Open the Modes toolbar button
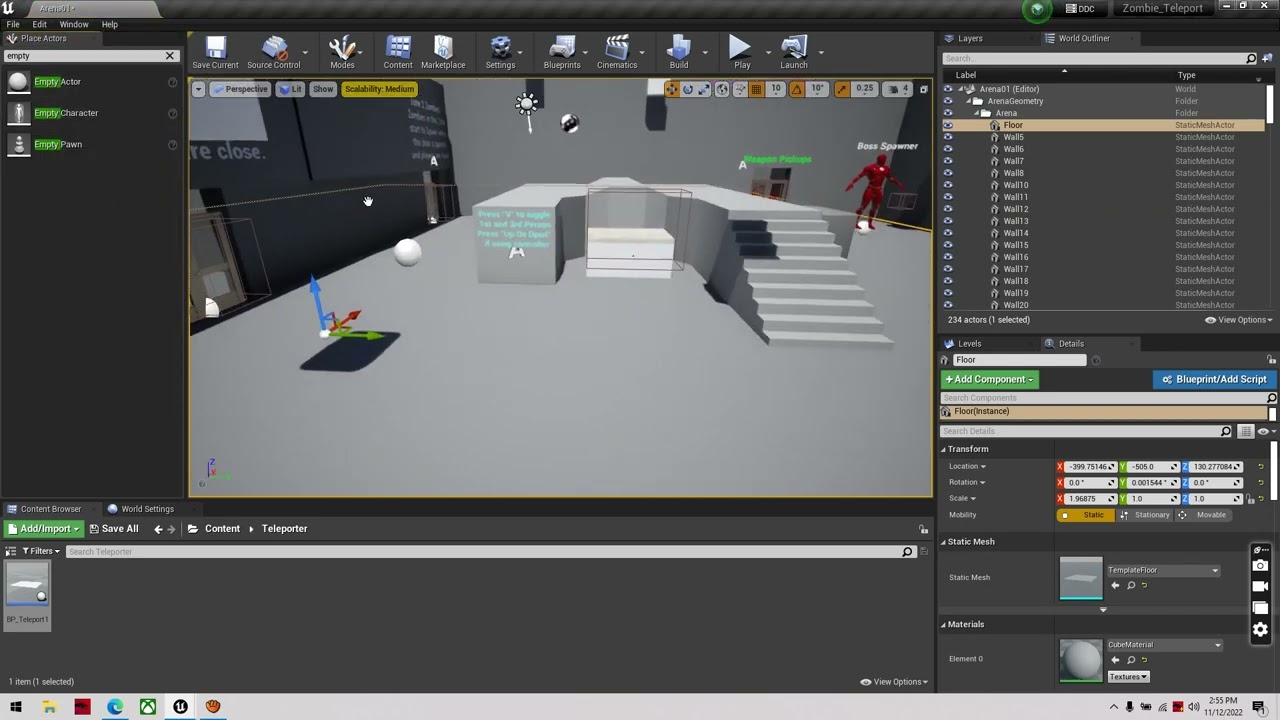This screenshot has height=720, width=1280. coord(342,52)
